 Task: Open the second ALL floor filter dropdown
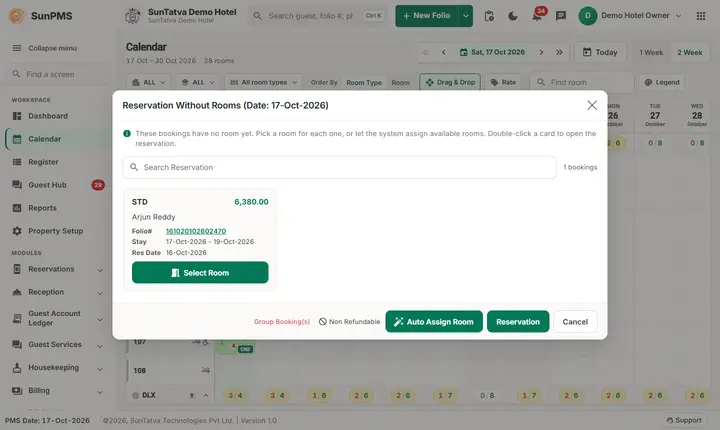[x=198, y=82]
